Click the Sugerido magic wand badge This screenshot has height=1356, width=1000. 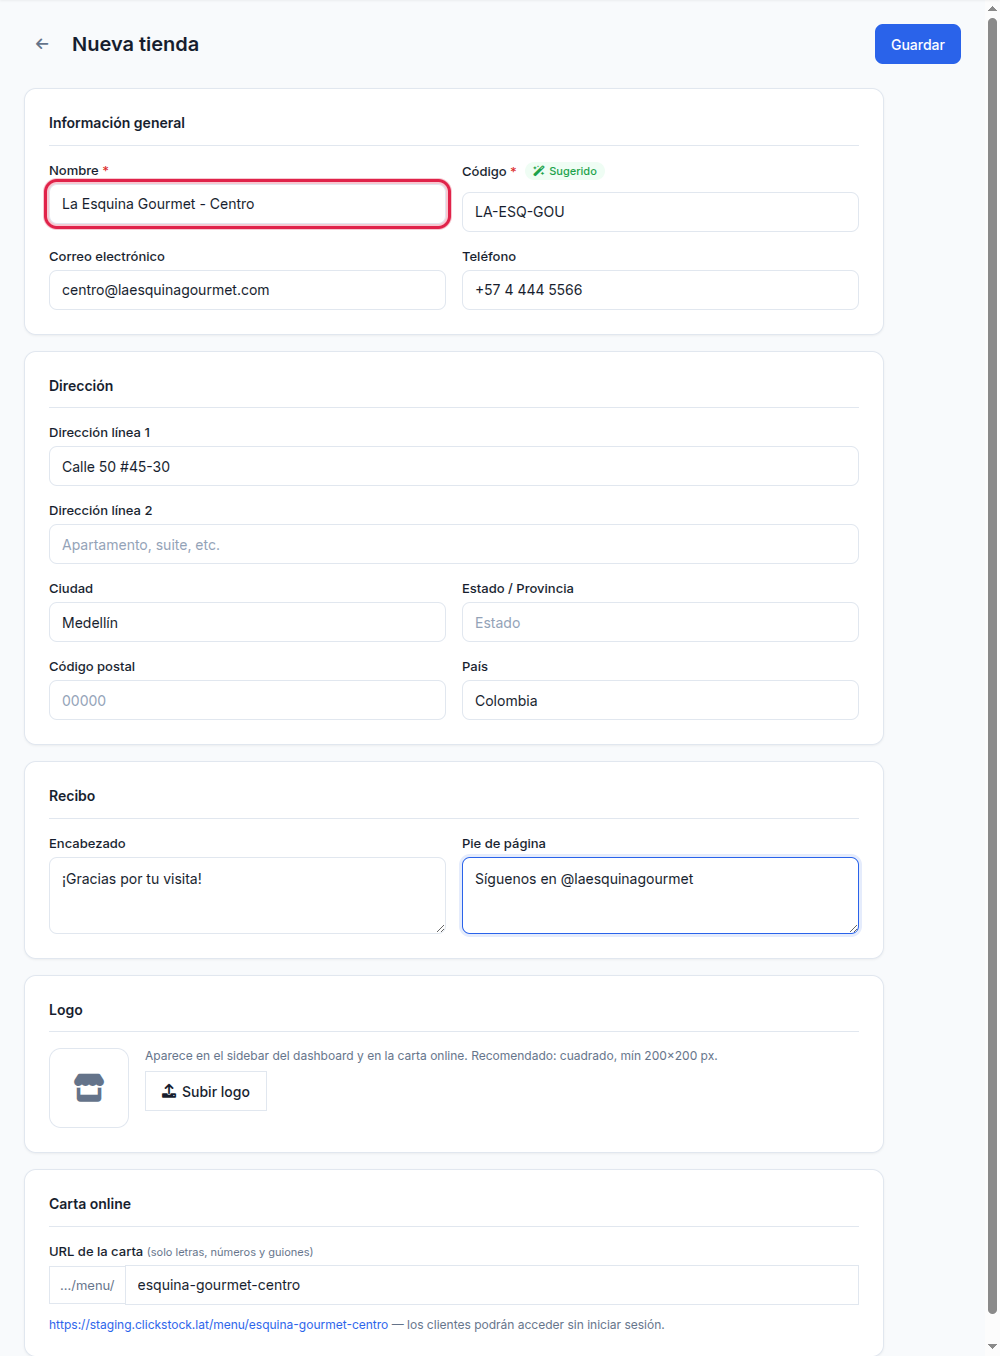565,171
